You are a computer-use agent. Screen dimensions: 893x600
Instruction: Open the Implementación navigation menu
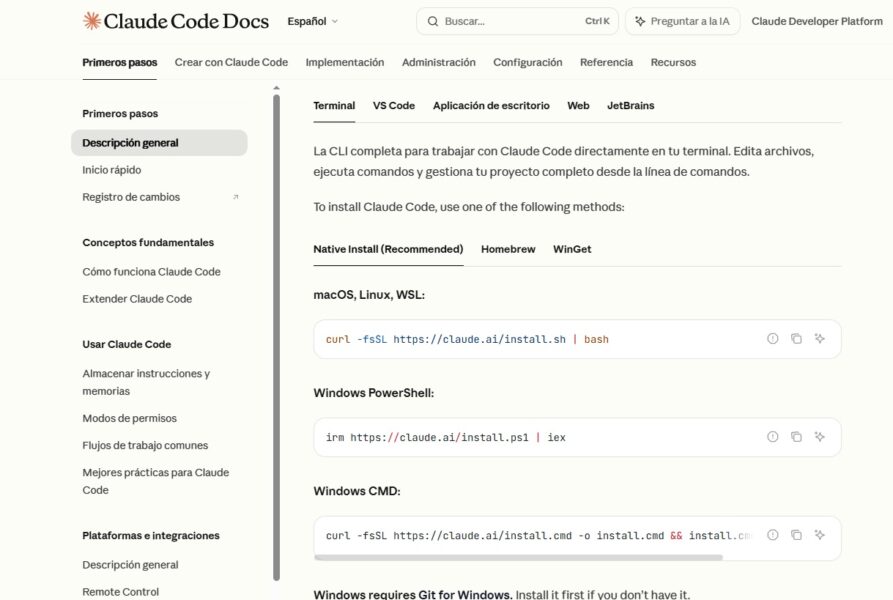345,62
